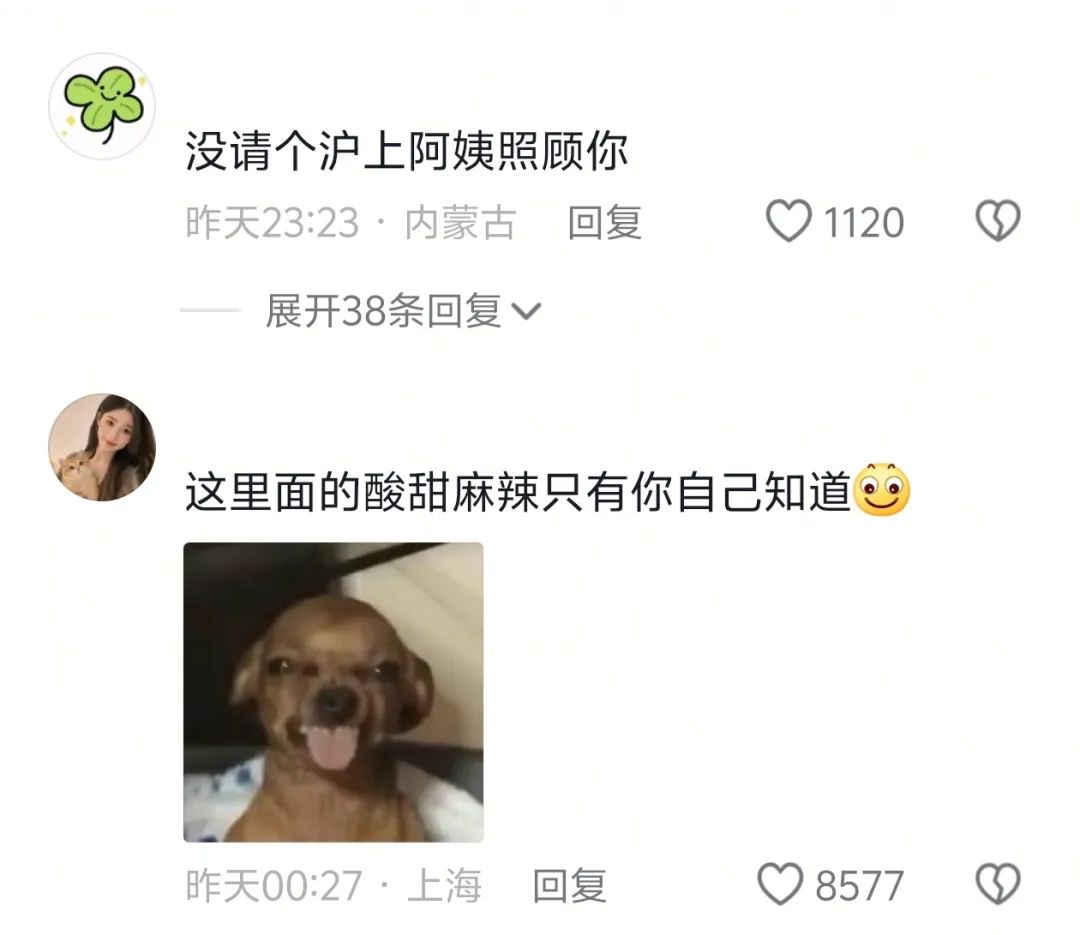Image resolution: width=1080 pixels, height=935 pixels.
Task: Like the comment with 1120 likes
Action: click(x=789, y=220)
